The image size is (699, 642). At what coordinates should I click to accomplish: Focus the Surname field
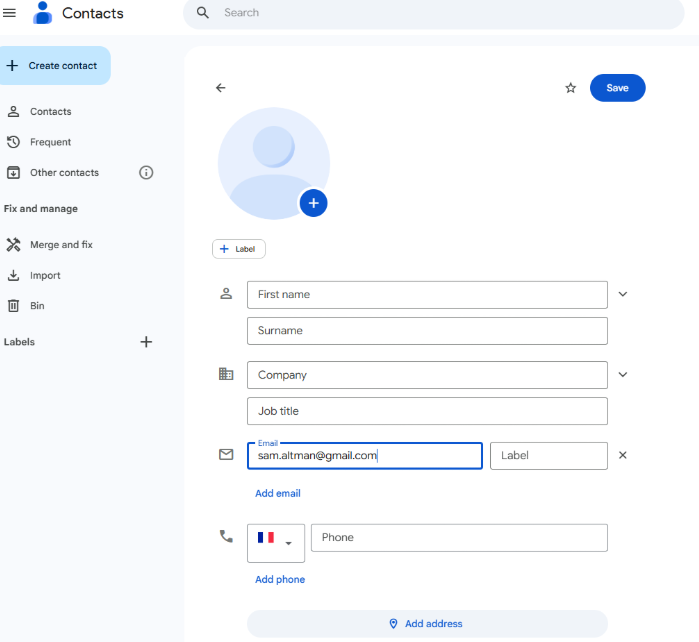coord(427,331)
